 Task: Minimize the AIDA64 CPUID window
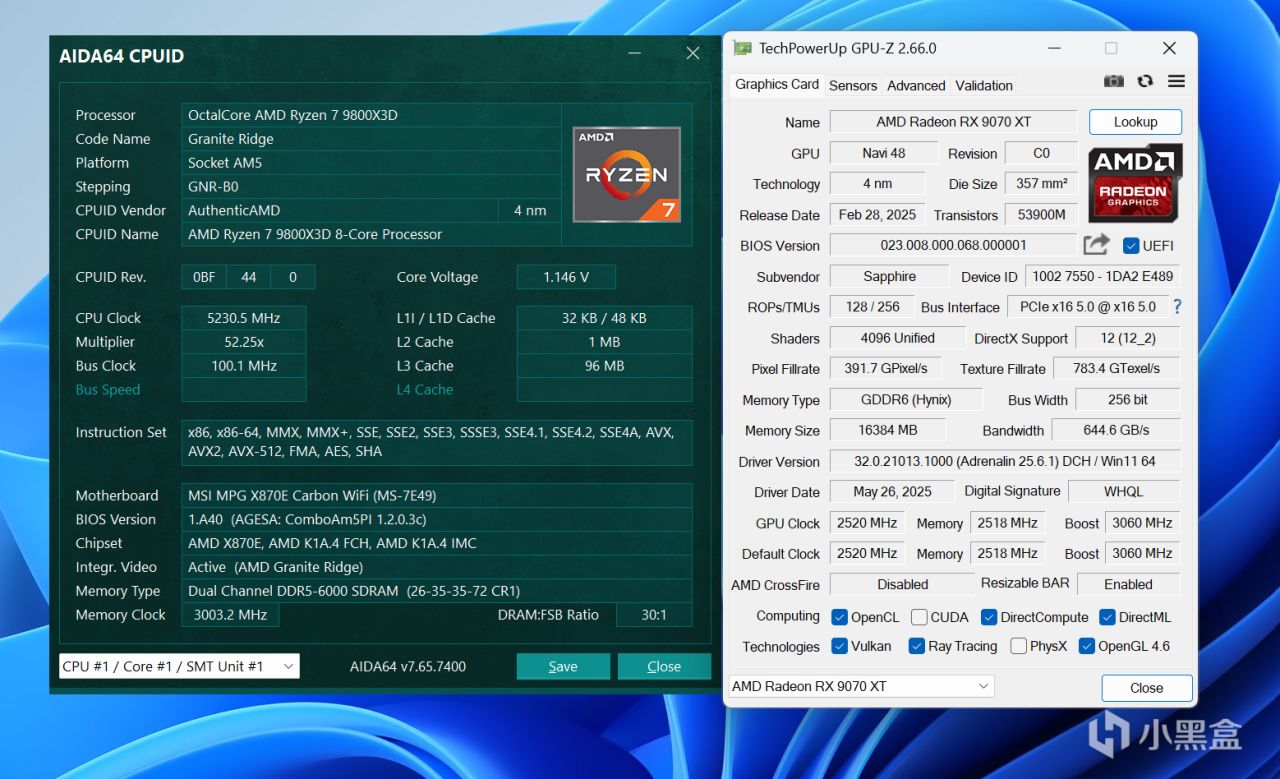[634, 54]
